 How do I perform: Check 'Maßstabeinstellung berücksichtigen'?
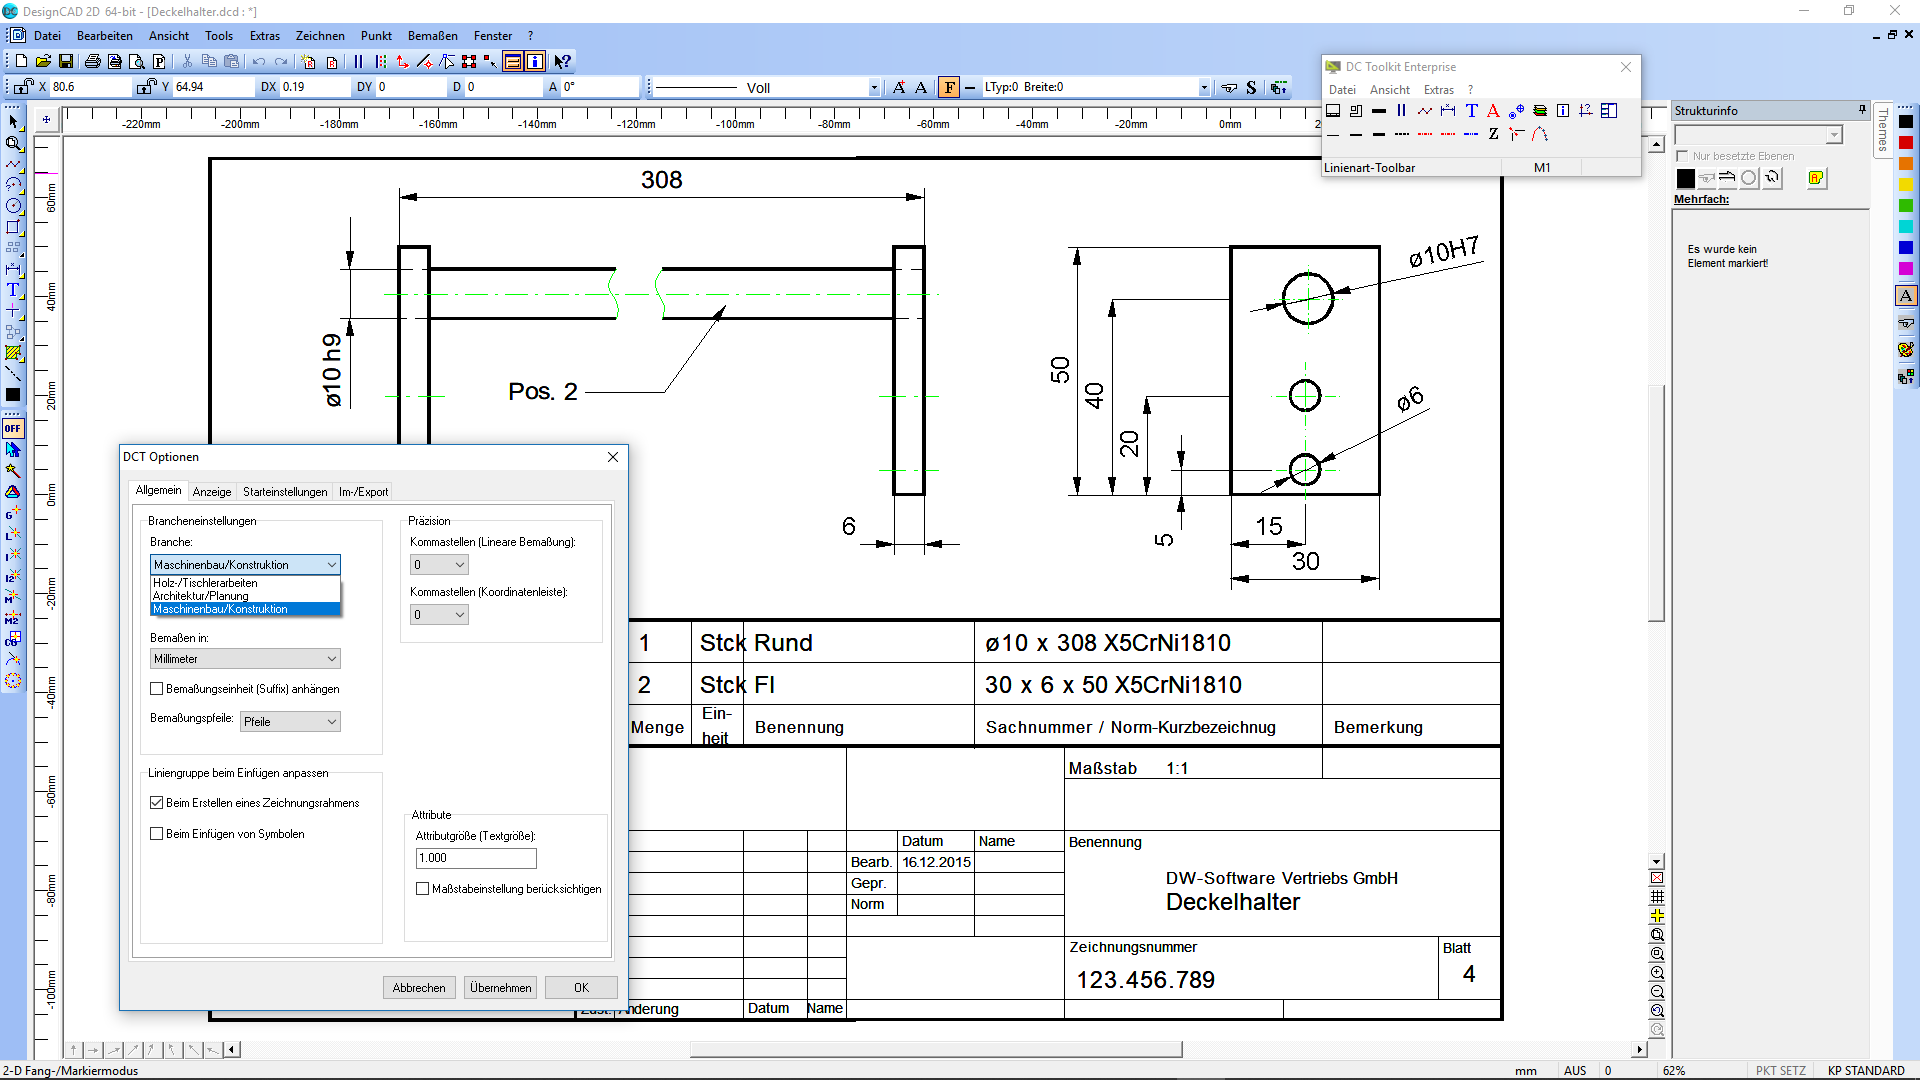pyautogui.click(x=423, y=889)
